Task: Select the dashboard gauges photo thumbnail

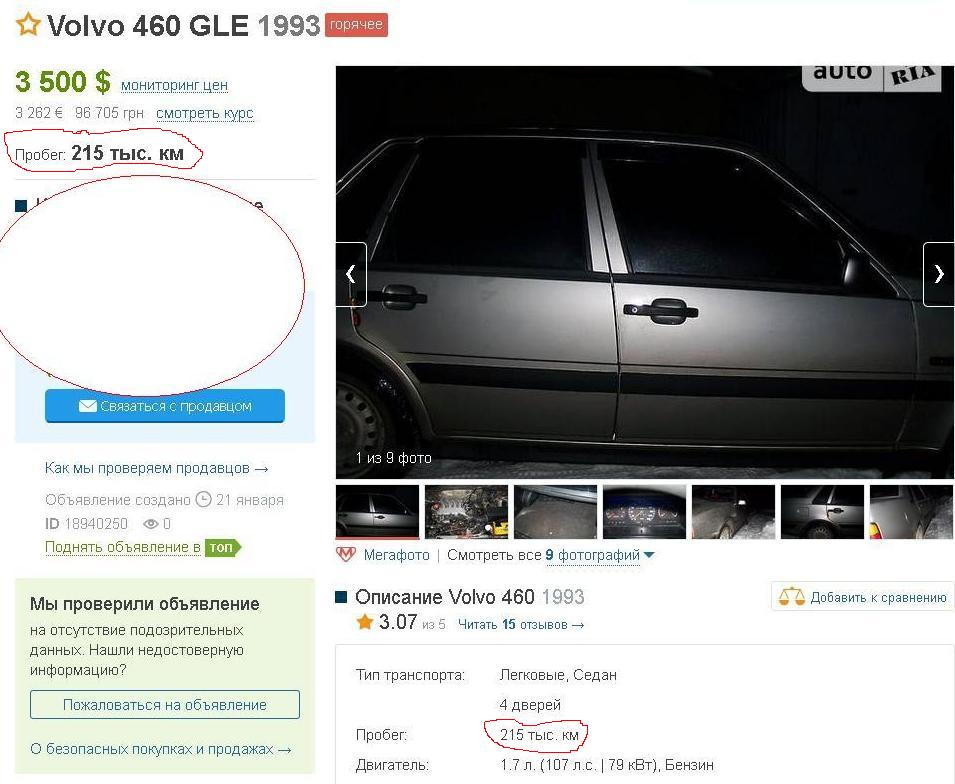Action: pyautogui.click(x=644, y=512)
